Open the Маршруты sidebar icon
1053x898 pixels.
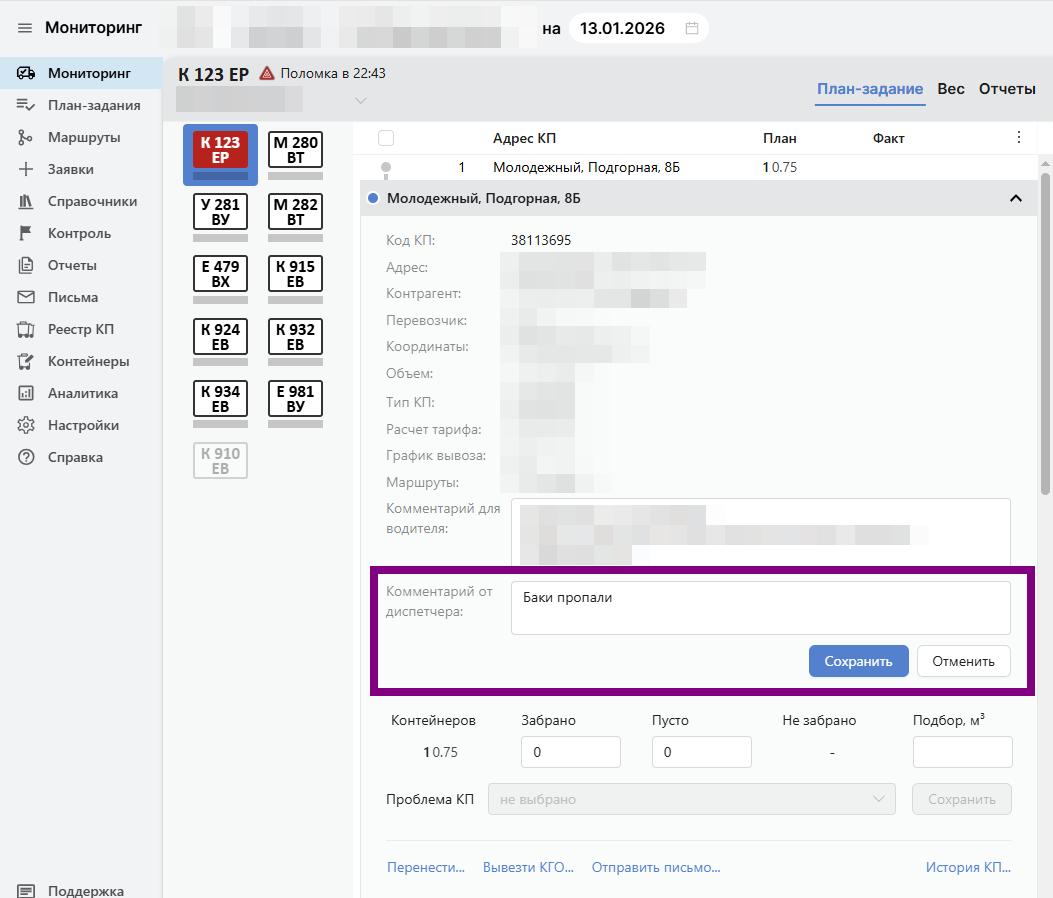(x=26, y=137)
